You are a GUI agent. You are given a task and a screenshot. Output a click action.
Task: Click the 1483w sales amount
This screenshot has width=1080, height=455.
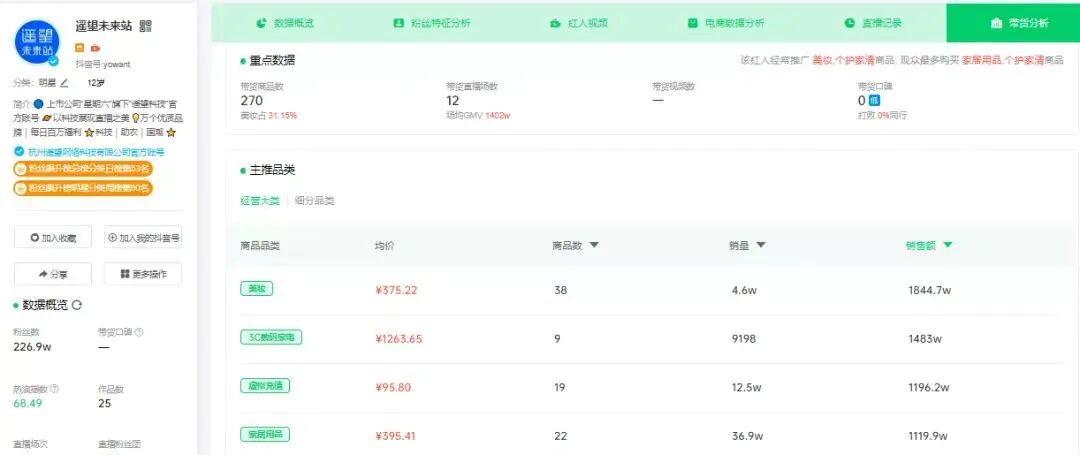point(925,339)
